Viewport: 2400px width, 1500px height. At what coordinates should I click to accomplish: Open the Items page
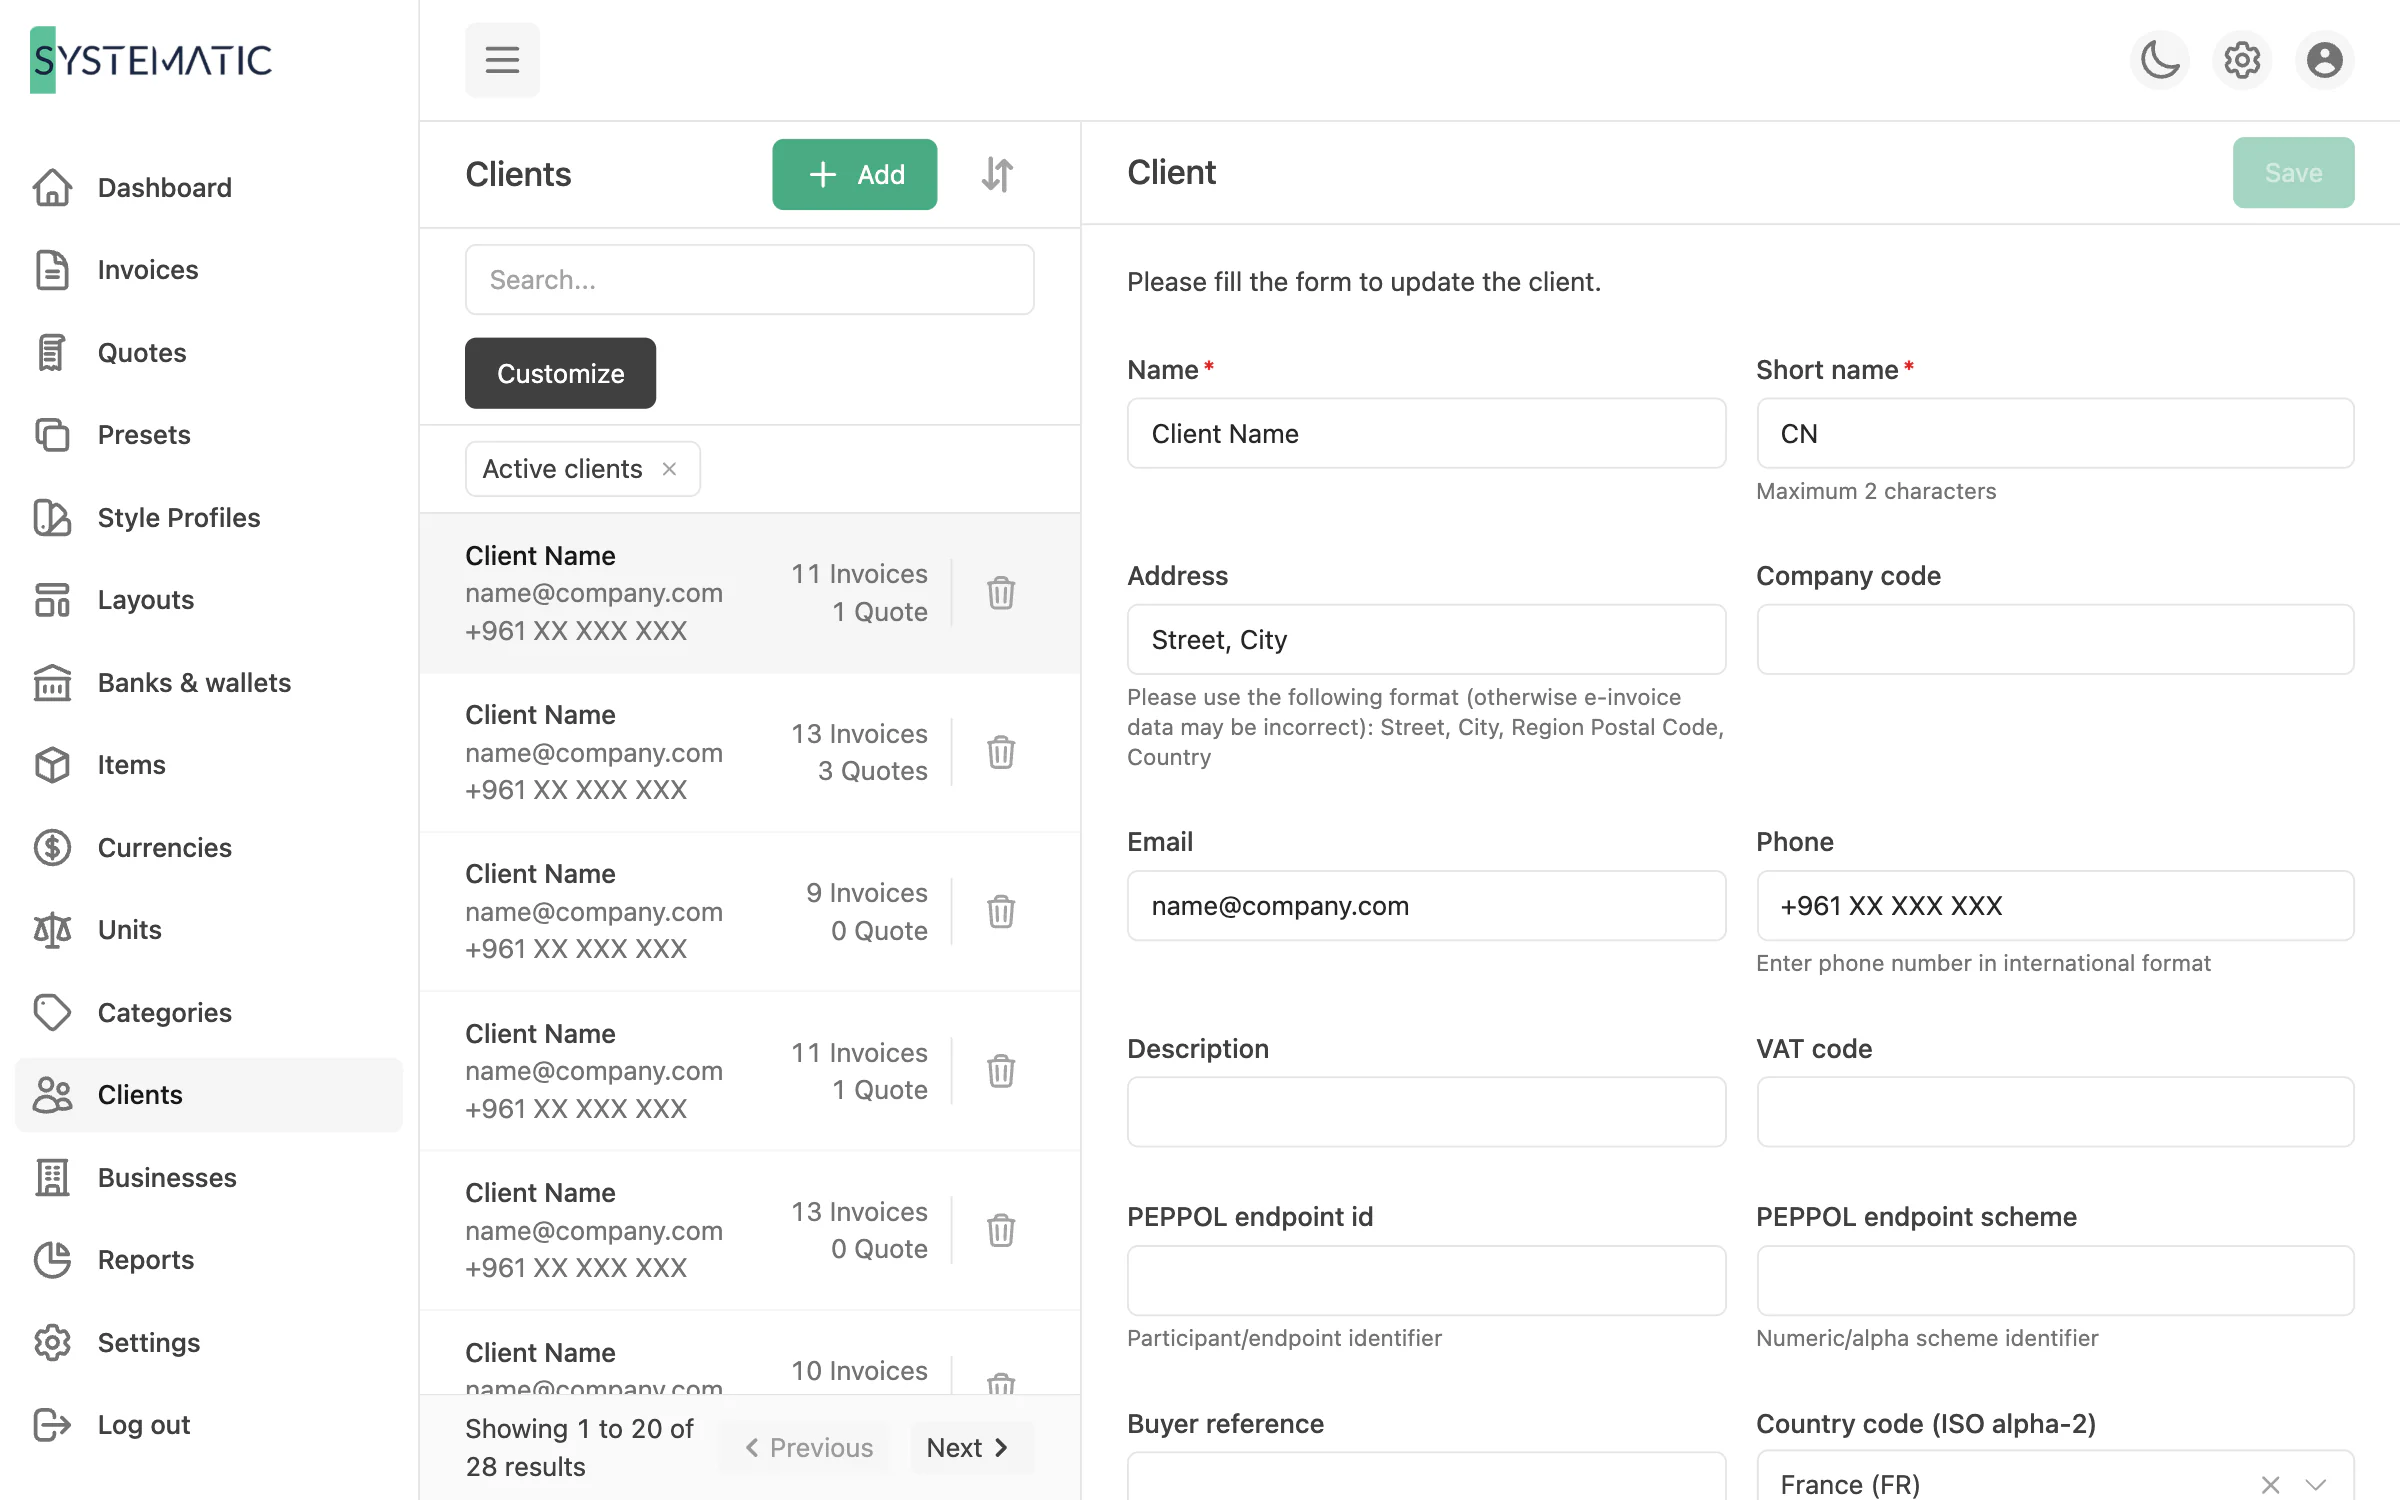pyautogui.click(x=208, y=765)
